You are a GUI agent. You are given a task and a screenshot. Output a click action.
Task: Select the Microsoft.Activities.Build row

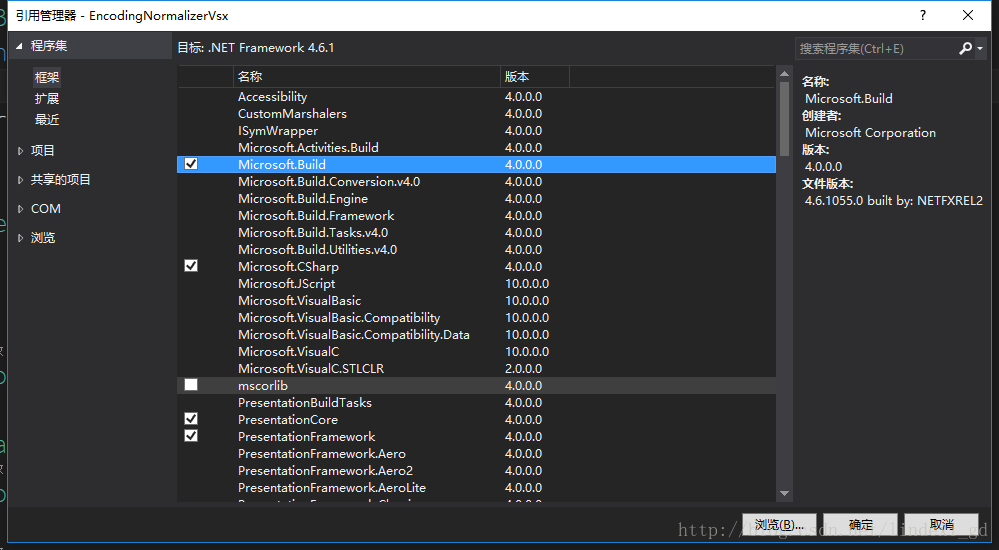[x=477, y=147]
